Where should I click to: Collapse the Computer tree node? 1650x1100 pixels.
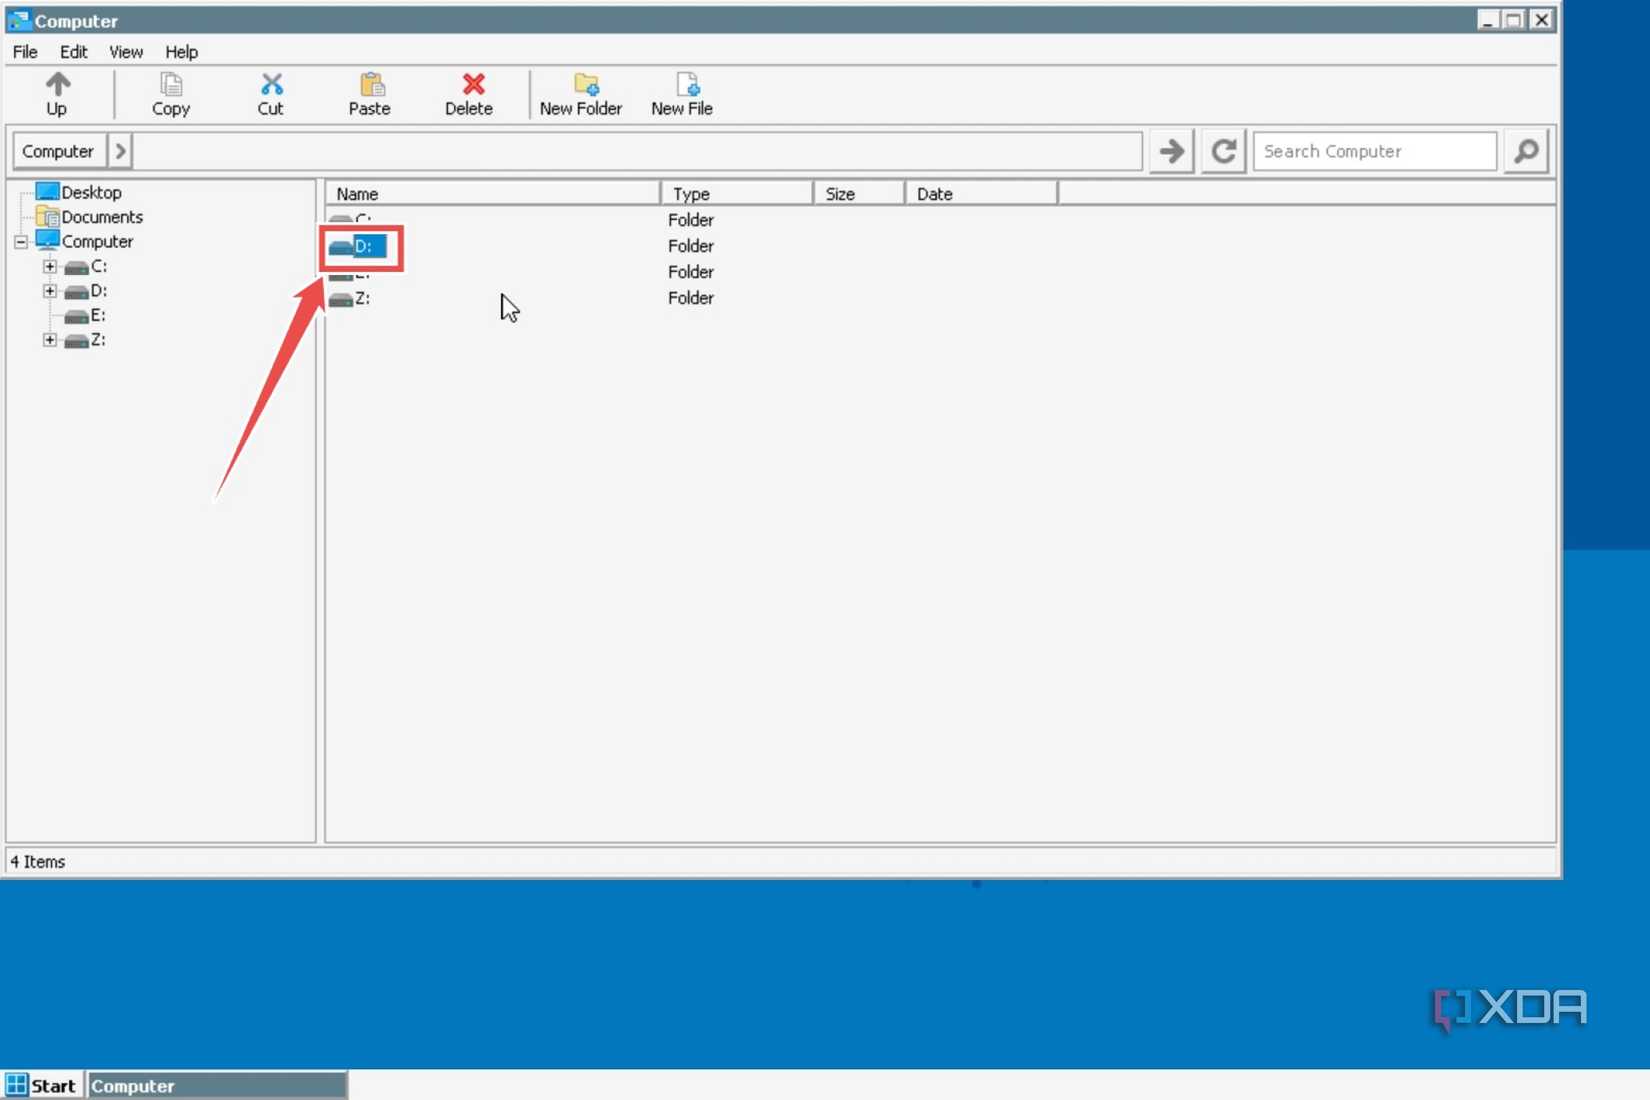point(21,242)
